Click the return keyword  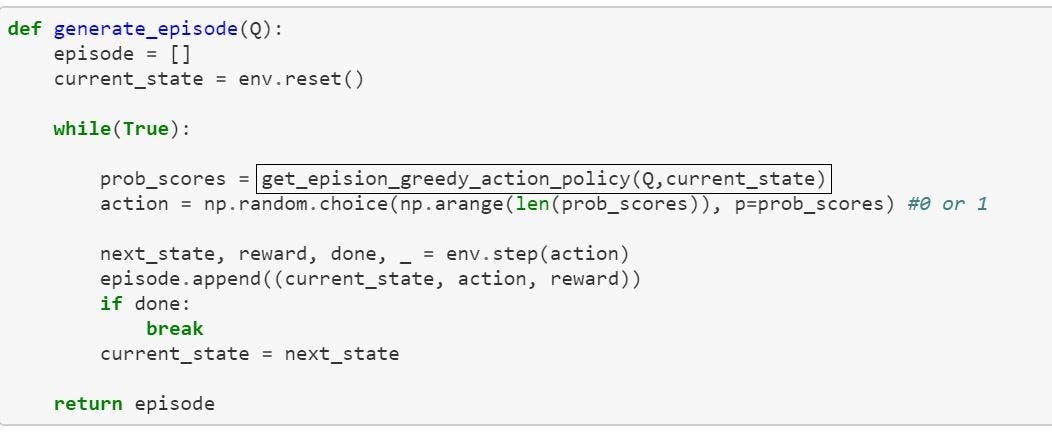[x=89, y=404]
